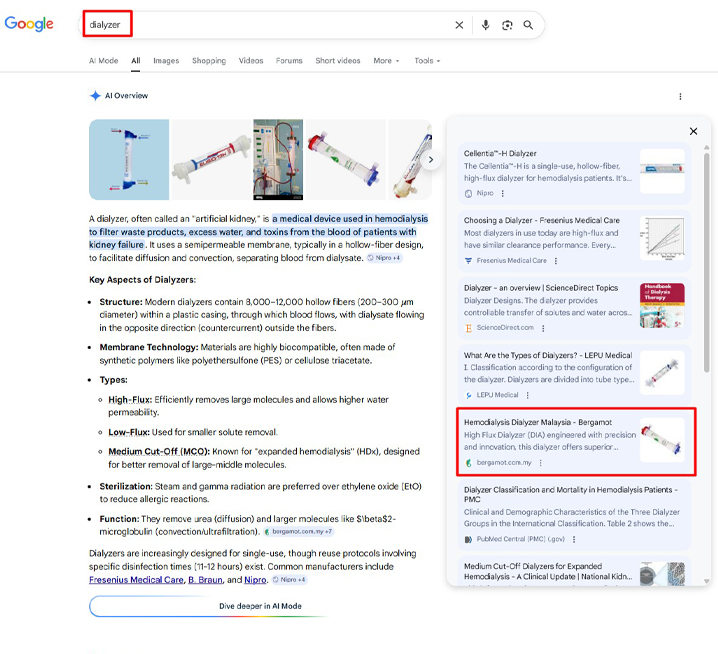718x654 pixels.
Task: Click the AI Overview sparkle icon
Action: click(95, 96)
